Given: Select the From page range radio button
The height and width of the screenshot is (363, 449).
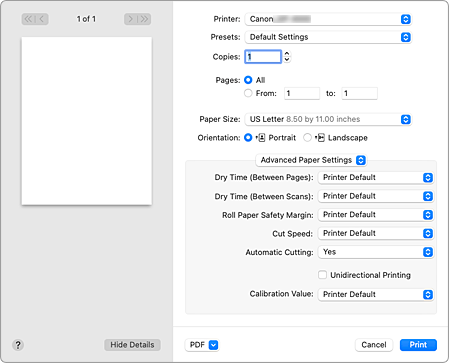Looking at the screenshot, I should (248, 93).
